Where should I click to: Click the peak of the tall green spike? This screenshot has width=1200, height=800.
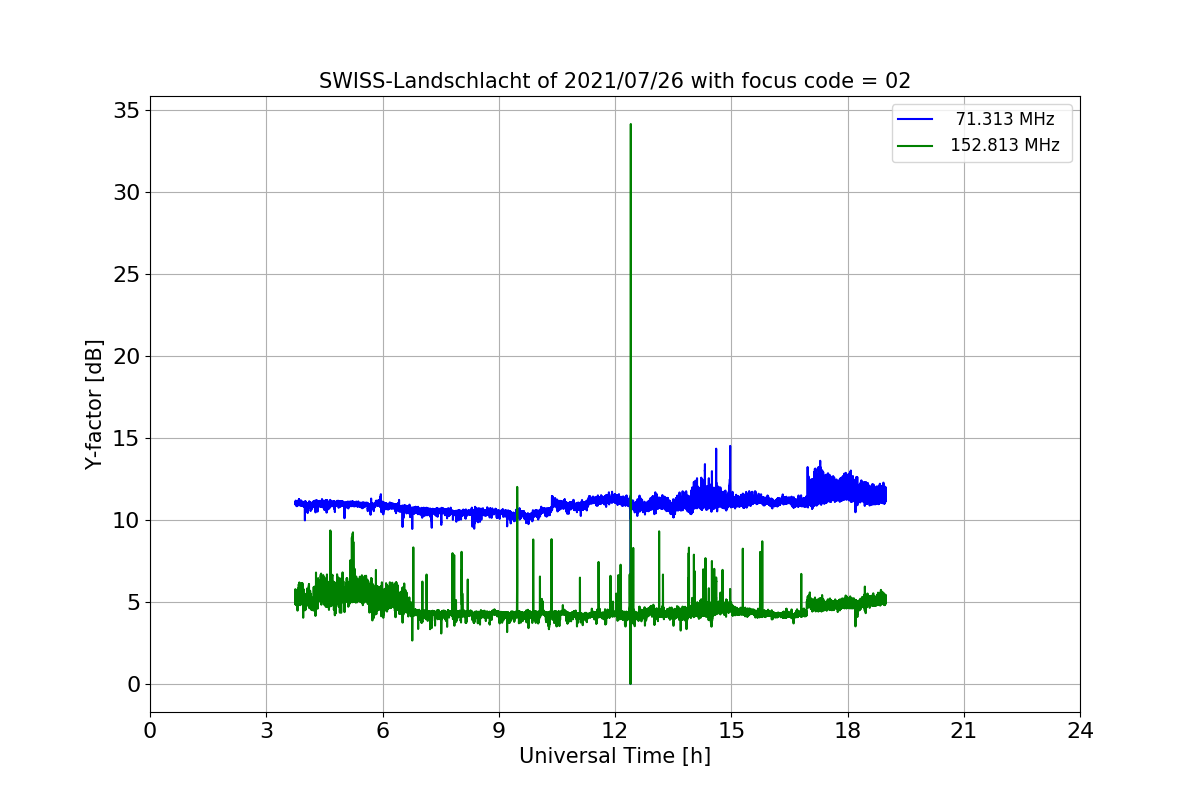point(630,124)
